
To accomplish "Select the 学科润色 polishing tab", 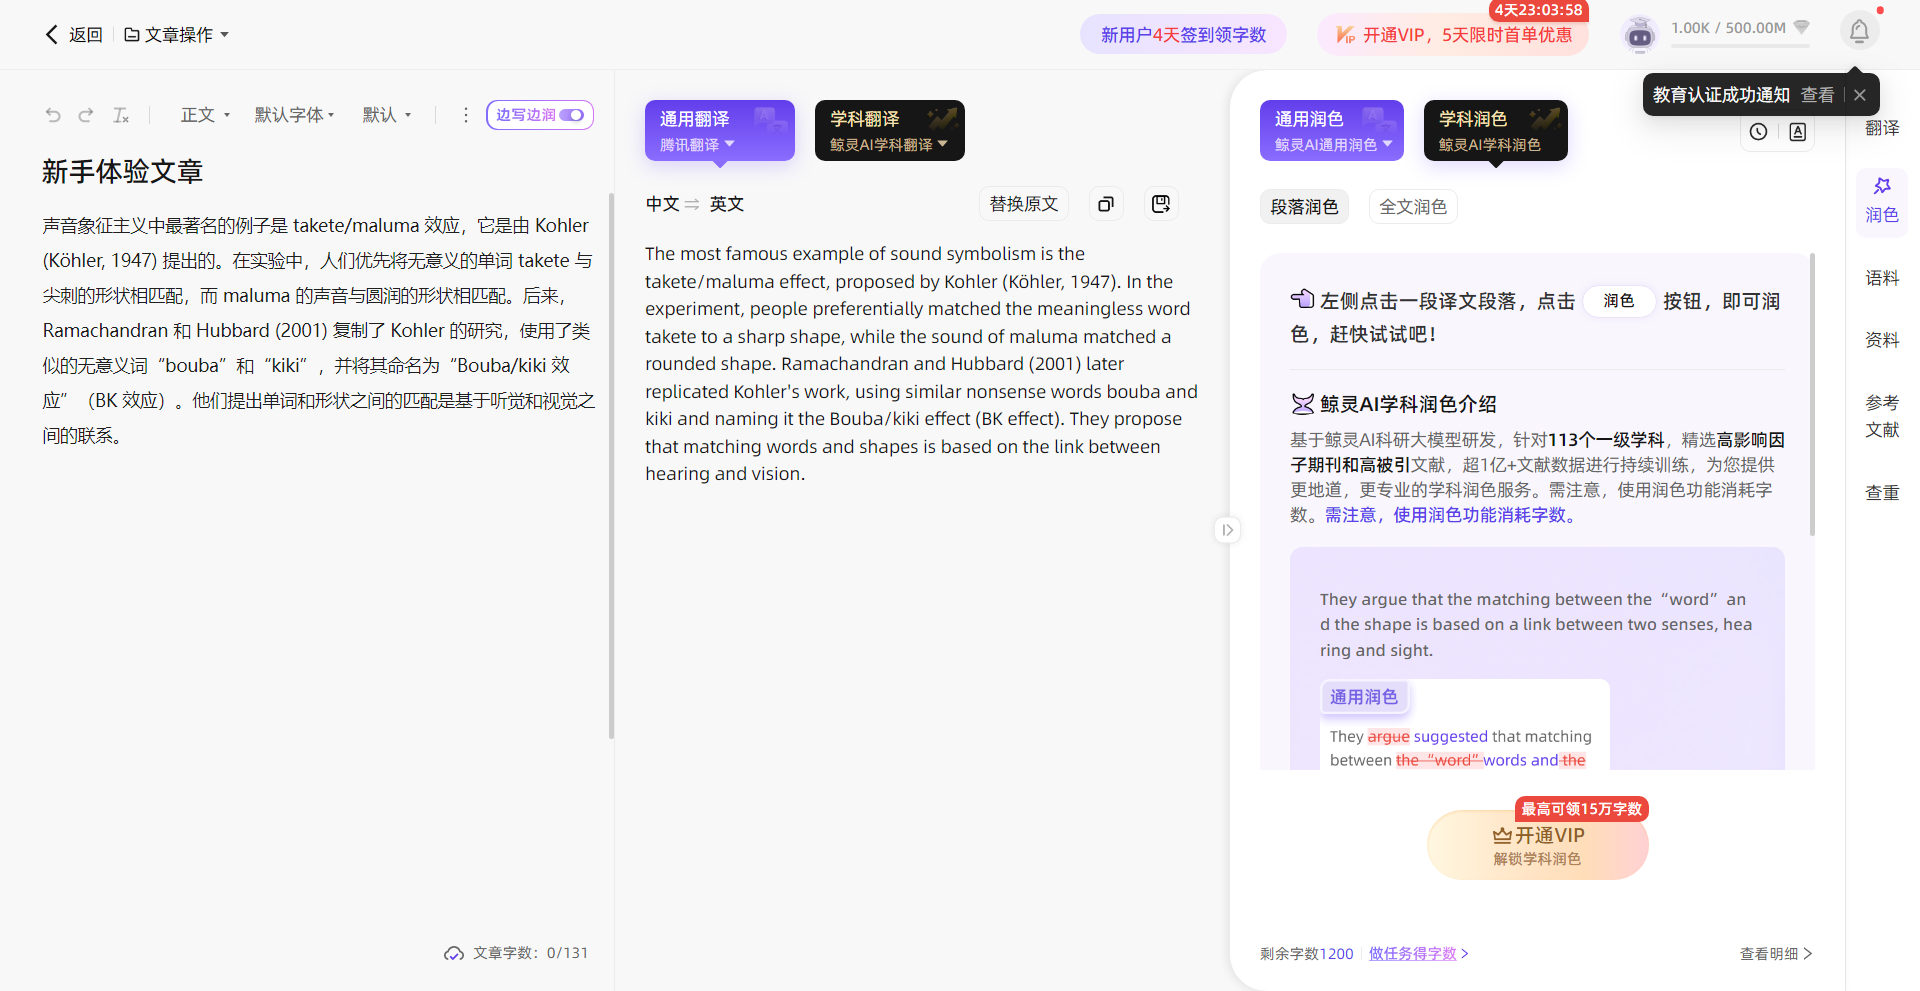I will coord(1495,130).
